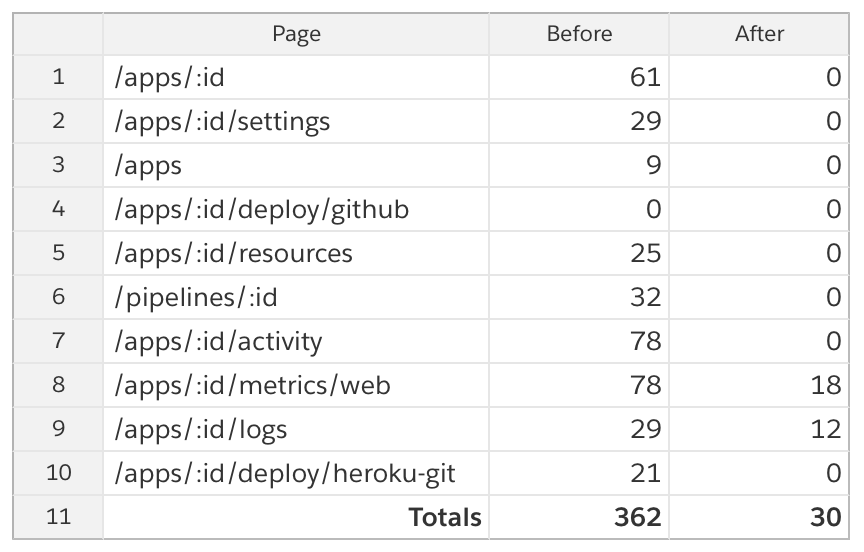
Task: Click the /apps/:id/deploy/heroku-git cell
Action: point(296,473)
